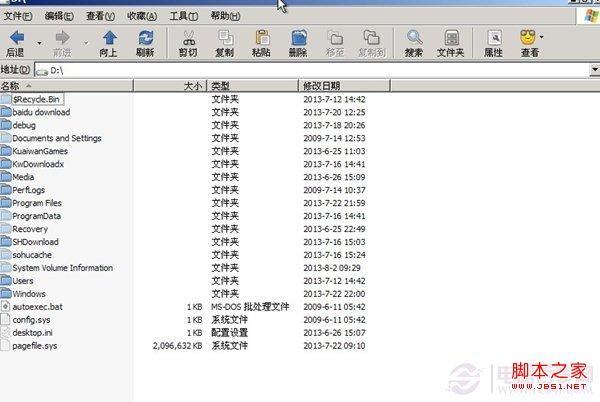600x402 pixels.
Task: Select the pagefile.sys file
Action: point(35,346)
